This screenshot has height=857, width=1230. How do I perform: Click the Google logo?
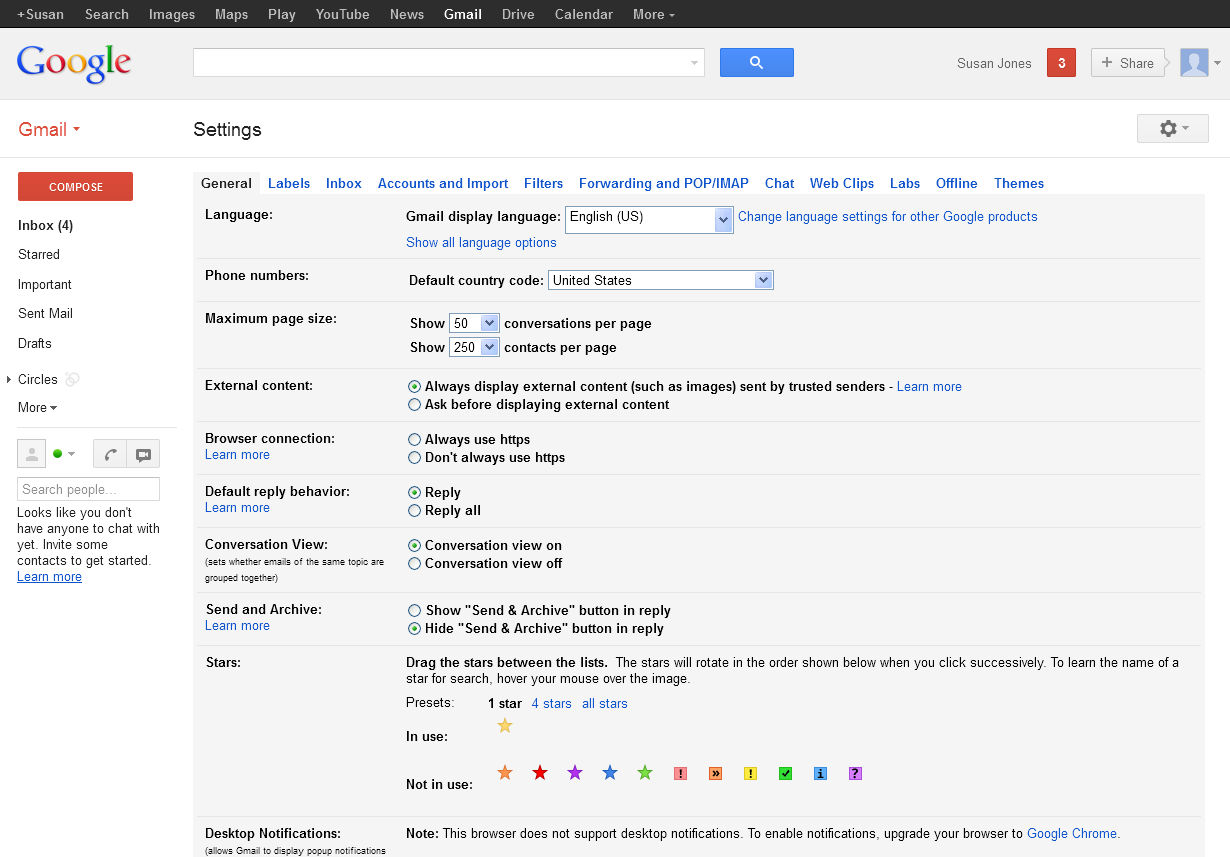tap(74, 63)
